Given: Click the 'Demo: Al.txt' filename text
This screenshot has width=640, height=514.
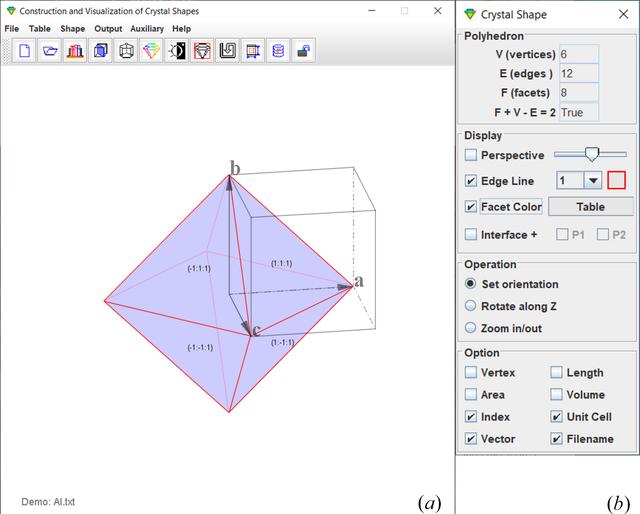Looking at the screenshot, I should pos(48,502).
